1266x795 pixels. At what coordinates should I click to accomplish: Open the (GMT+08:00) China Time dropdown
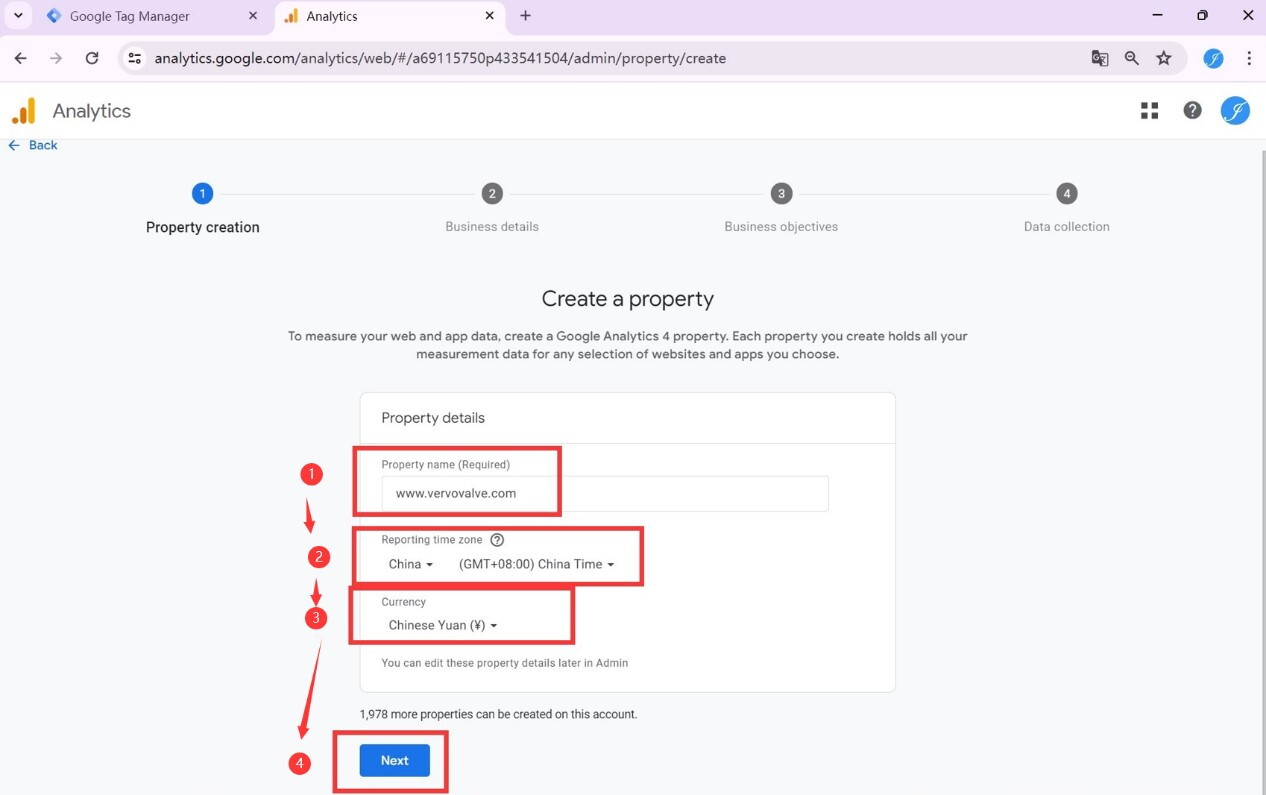tap(536, 564)
